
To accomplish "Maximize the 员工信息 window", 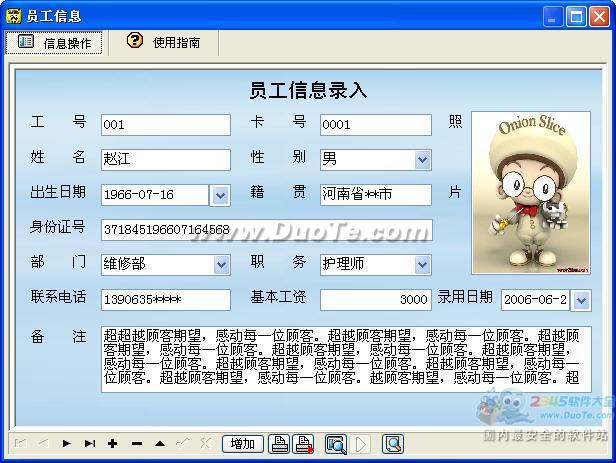I will pos(576,17).
